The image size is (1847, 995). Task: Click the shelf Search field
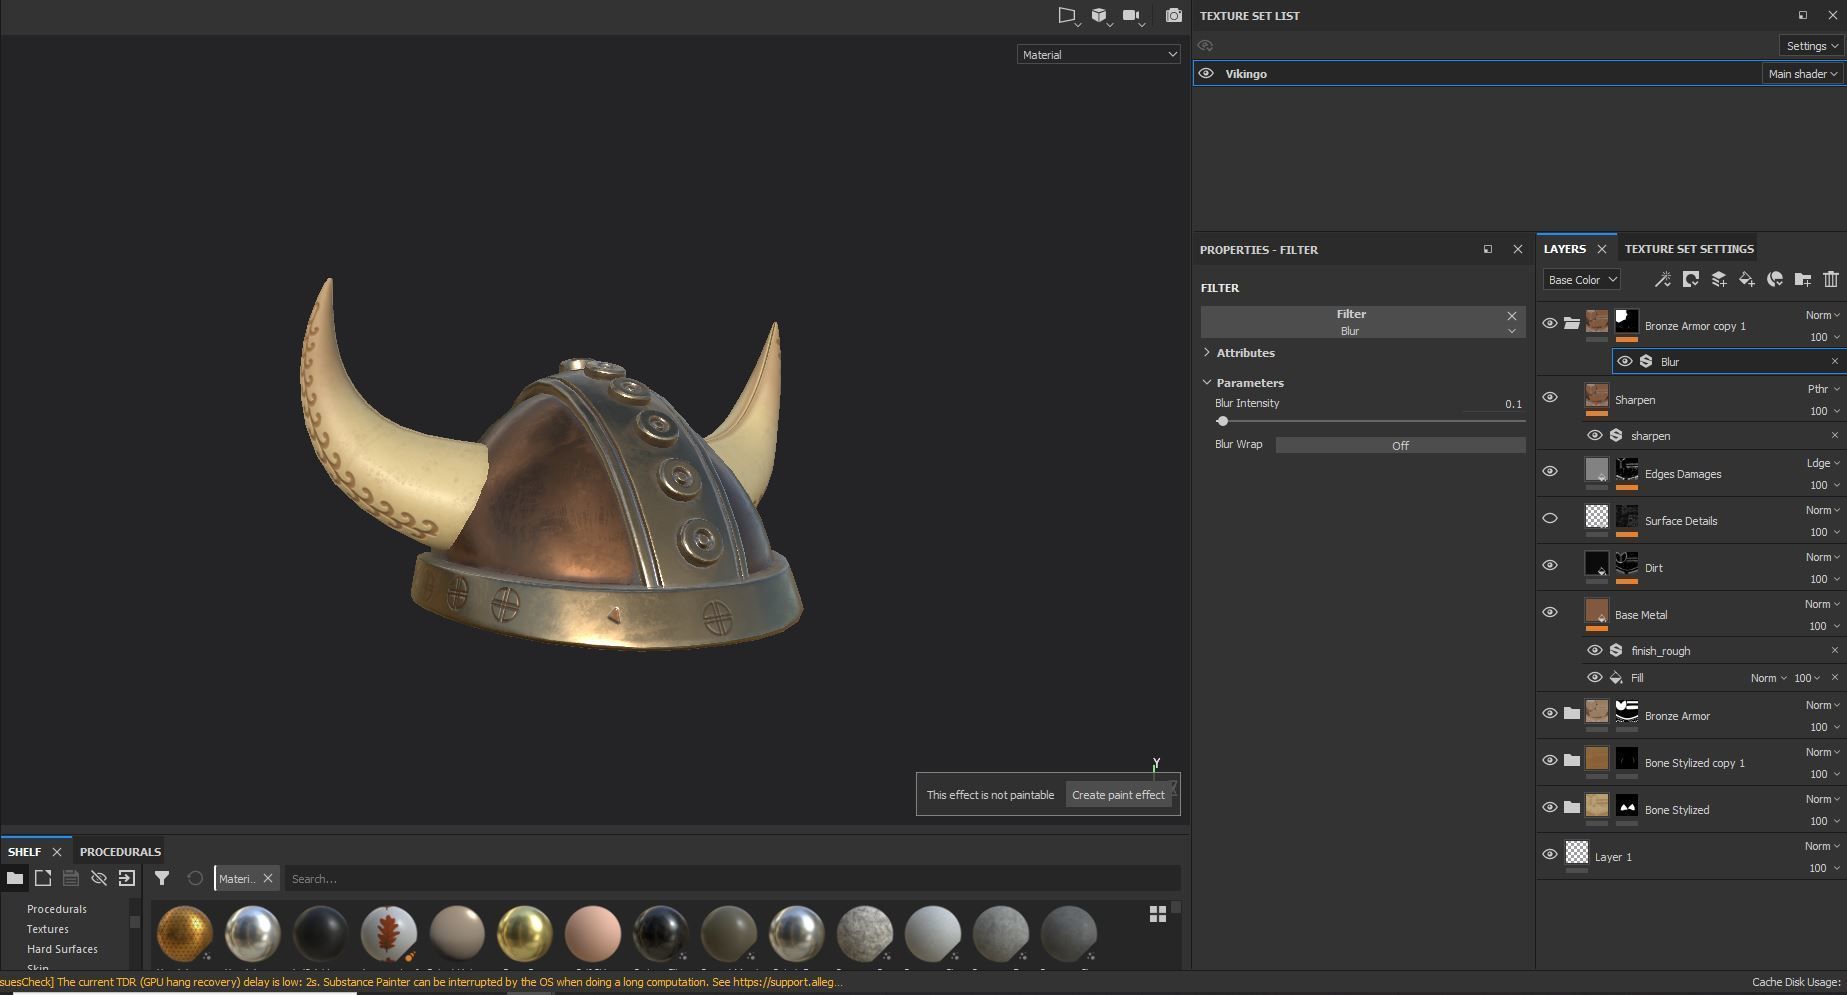pos(732,879)
